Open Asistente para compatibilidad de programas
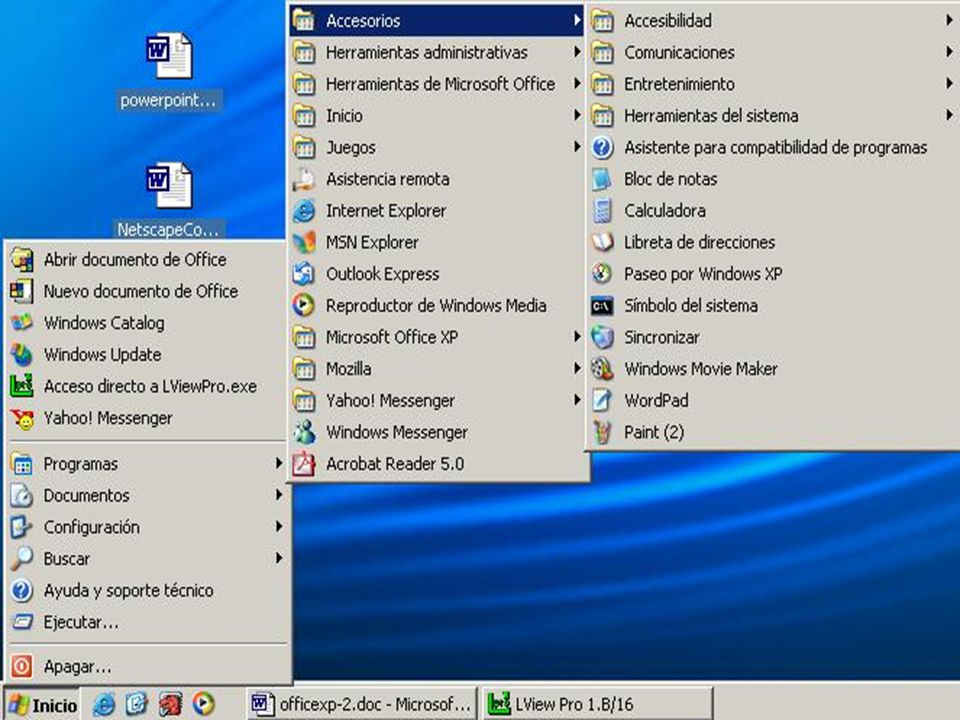The height and width of the screenshot is (720, 960). (773, 148)
